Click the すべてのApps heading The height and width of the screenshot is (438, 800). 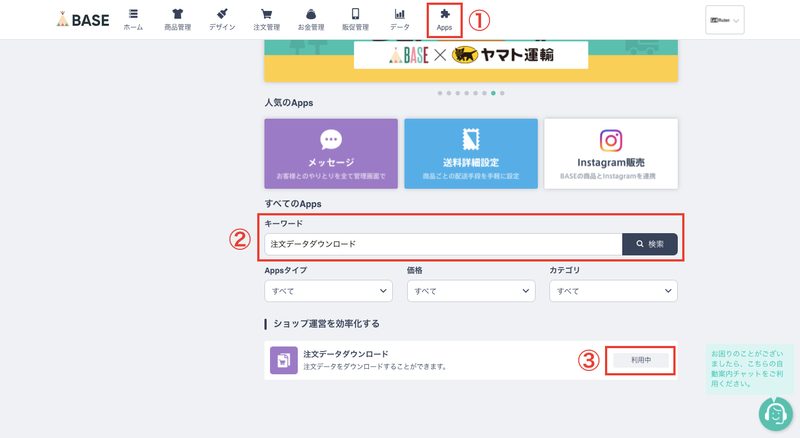point(293,204)
